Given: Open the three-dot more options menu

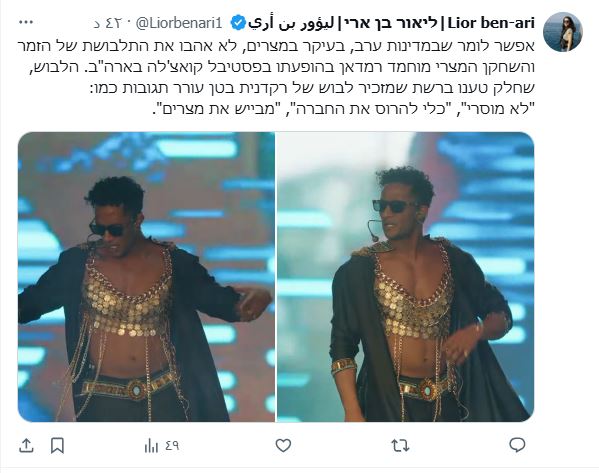Looking at the screenshot, I should tap(26, 23).
